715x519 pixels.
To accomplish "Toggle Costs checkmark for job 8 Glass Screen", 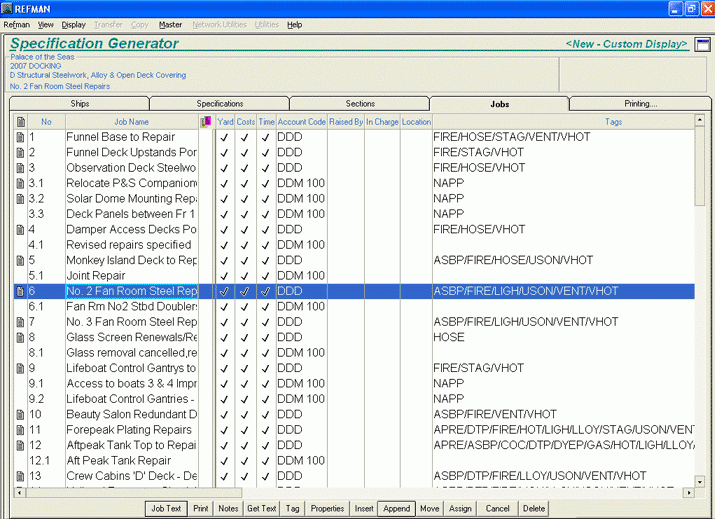I will (x=245, y=338).
